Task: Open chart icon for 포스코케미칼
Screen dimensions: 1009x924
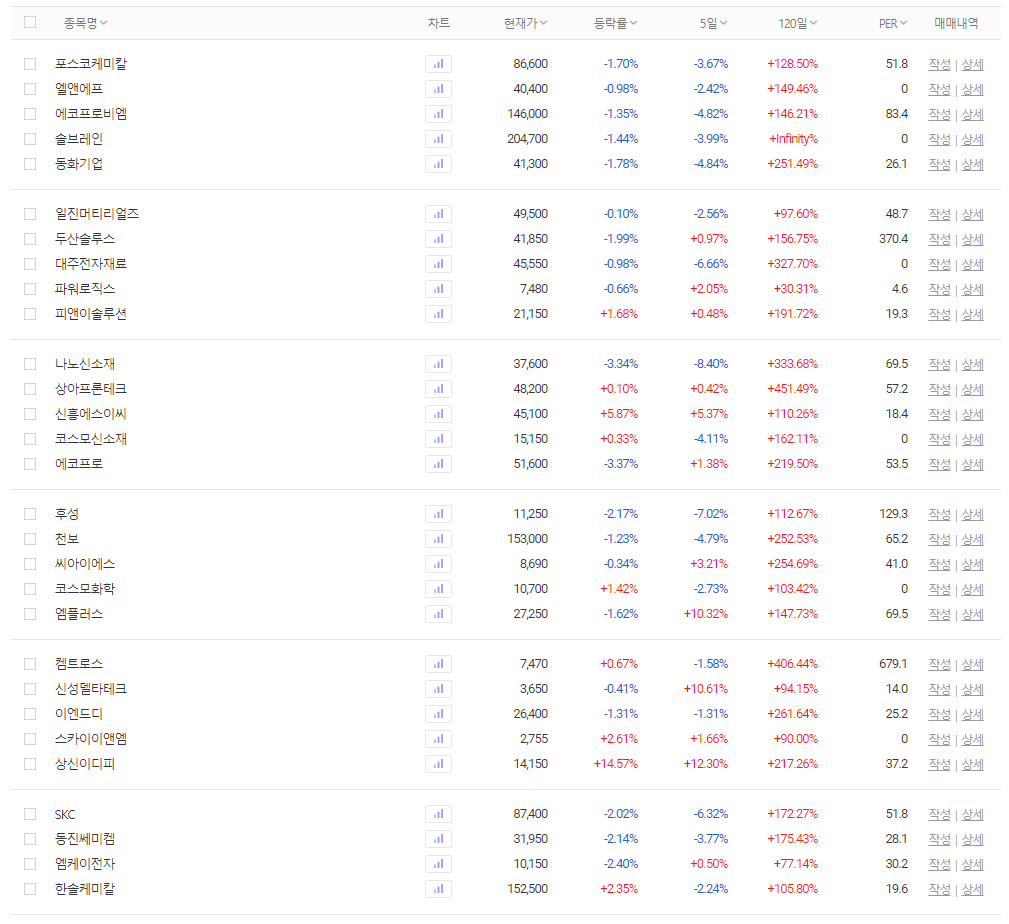Action: pyautogui.click(x=438, y=64)
